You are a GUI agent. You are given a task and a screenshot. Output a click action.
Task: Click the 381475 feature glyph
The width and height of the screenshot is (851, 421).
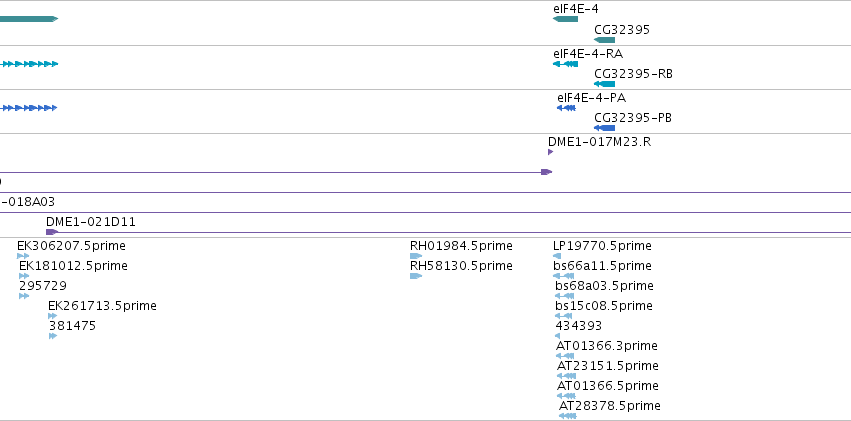tap(53, 336)
